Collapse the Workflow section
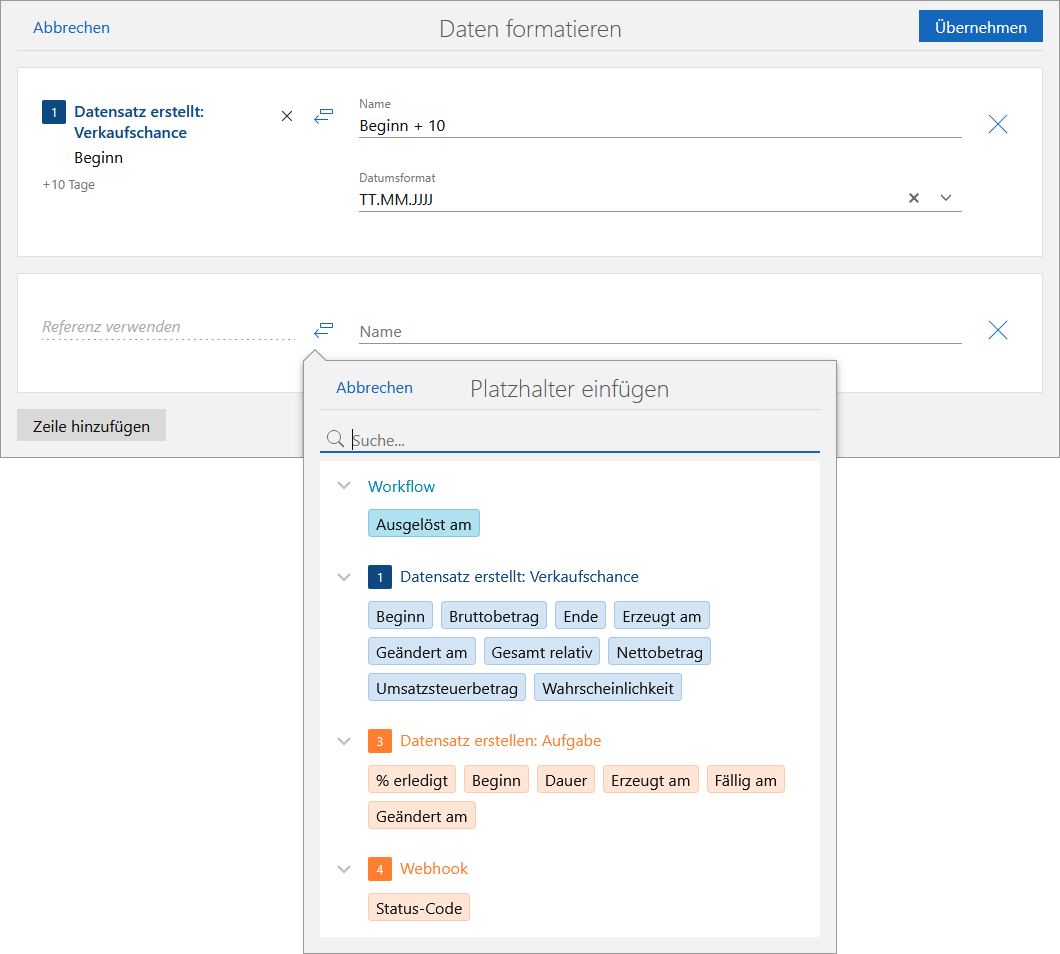Viewport: 1060px width, 954px height. tap(344, 486)
